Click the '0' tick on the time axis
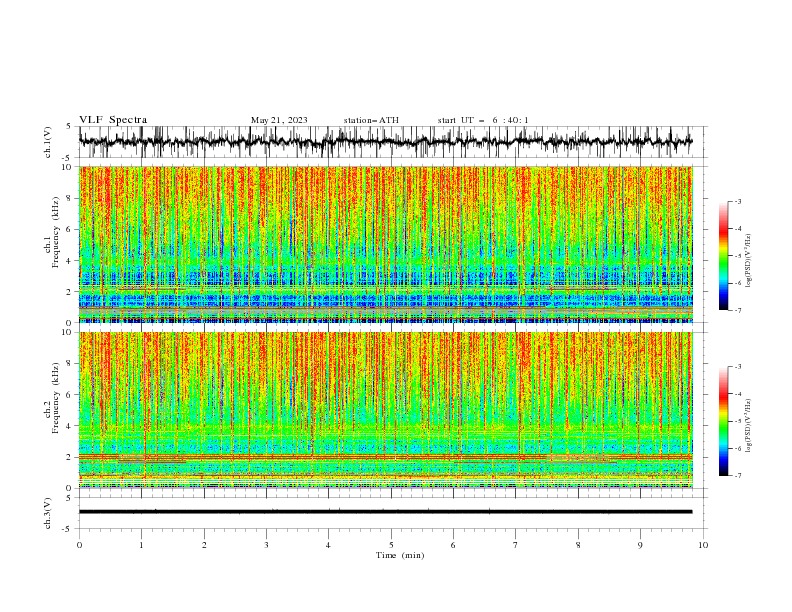 [79, 545]
